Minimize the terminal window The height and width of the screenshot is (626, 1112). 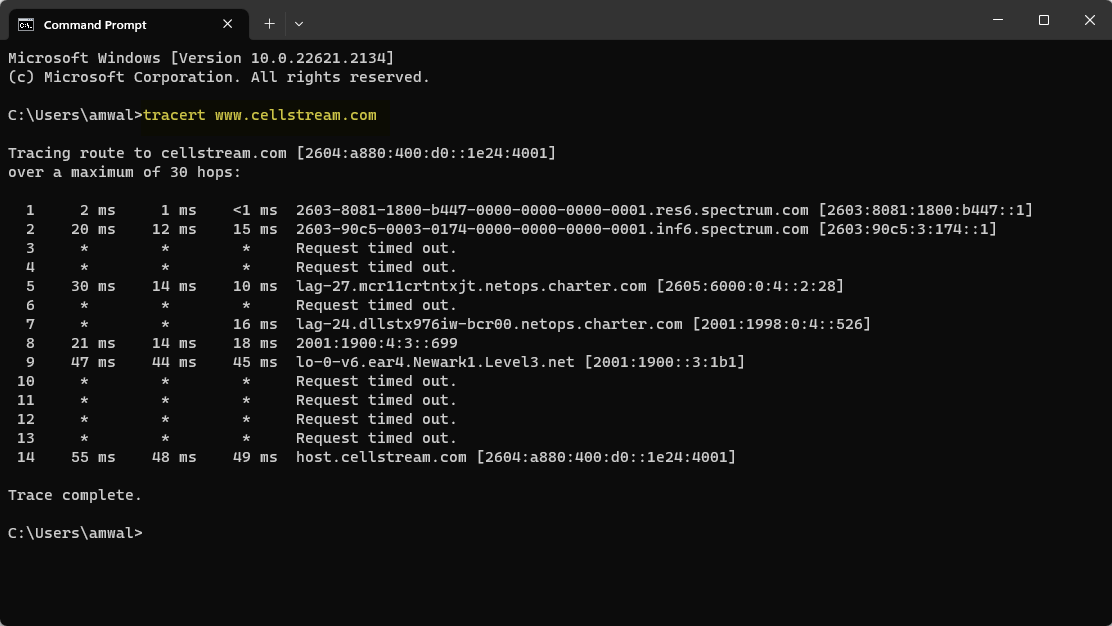998,20
